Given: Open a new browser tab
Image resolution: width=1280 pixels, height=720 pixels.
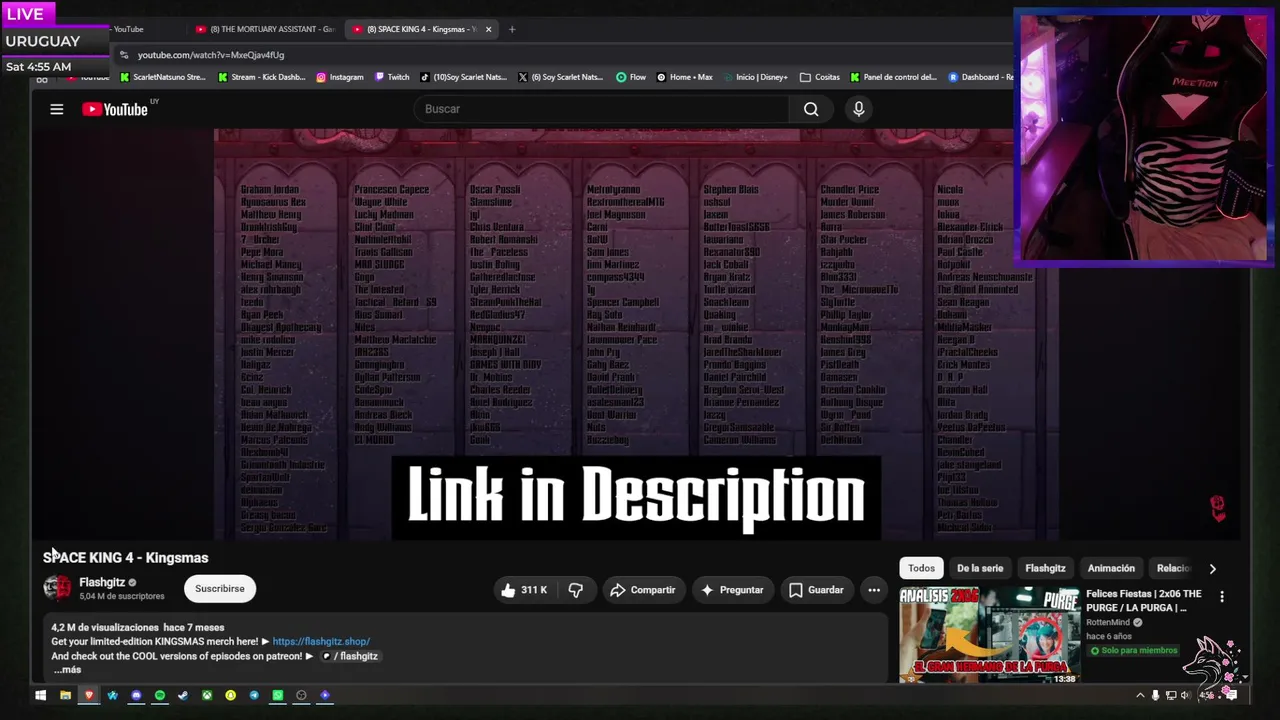Looking at the screenshot, I should pyautogui.click(x=512, y=29).
